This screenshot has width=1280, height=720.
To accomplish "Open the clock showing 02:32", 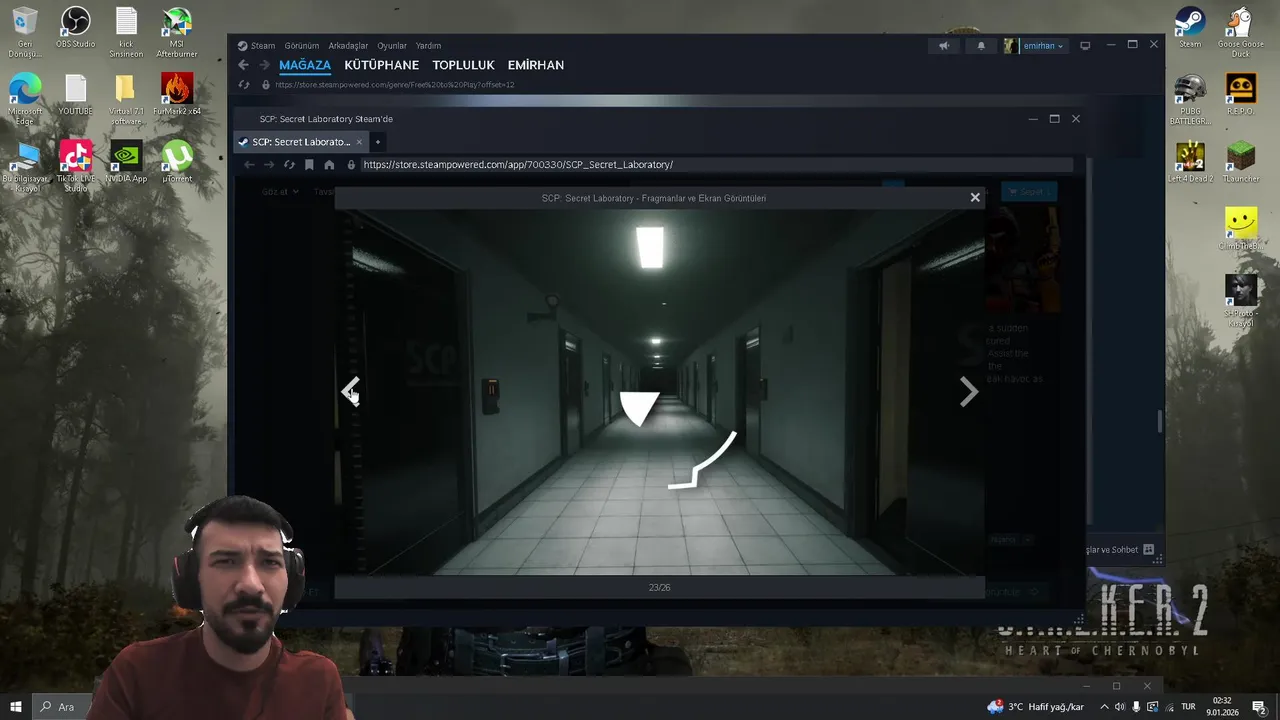I will (x=1222, y=707).
